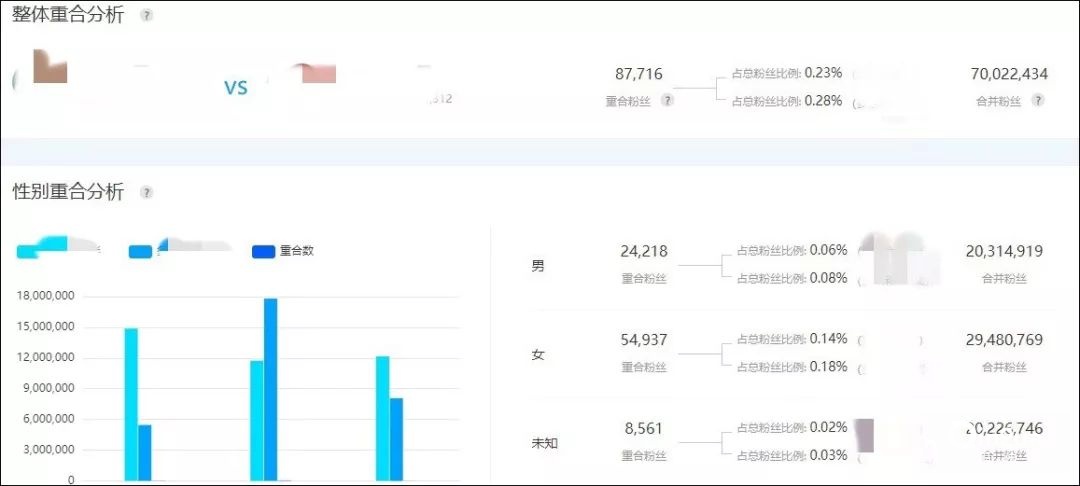This screenshot has width=1080, height=486.
Task: Select the 未知 gender row label
Action: [x=544, y=443]
